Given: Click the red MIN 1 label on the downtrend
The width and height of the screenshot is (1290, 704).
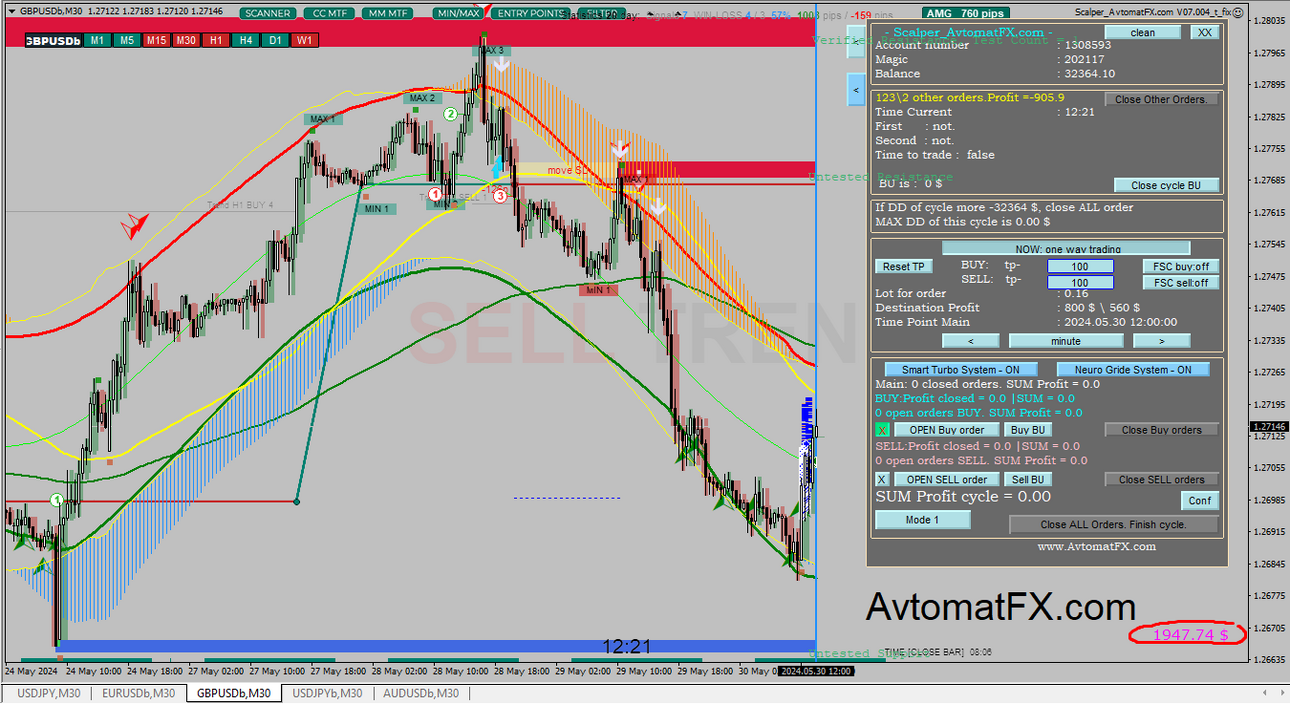Looking at the screenshot, I should (598, 289).
